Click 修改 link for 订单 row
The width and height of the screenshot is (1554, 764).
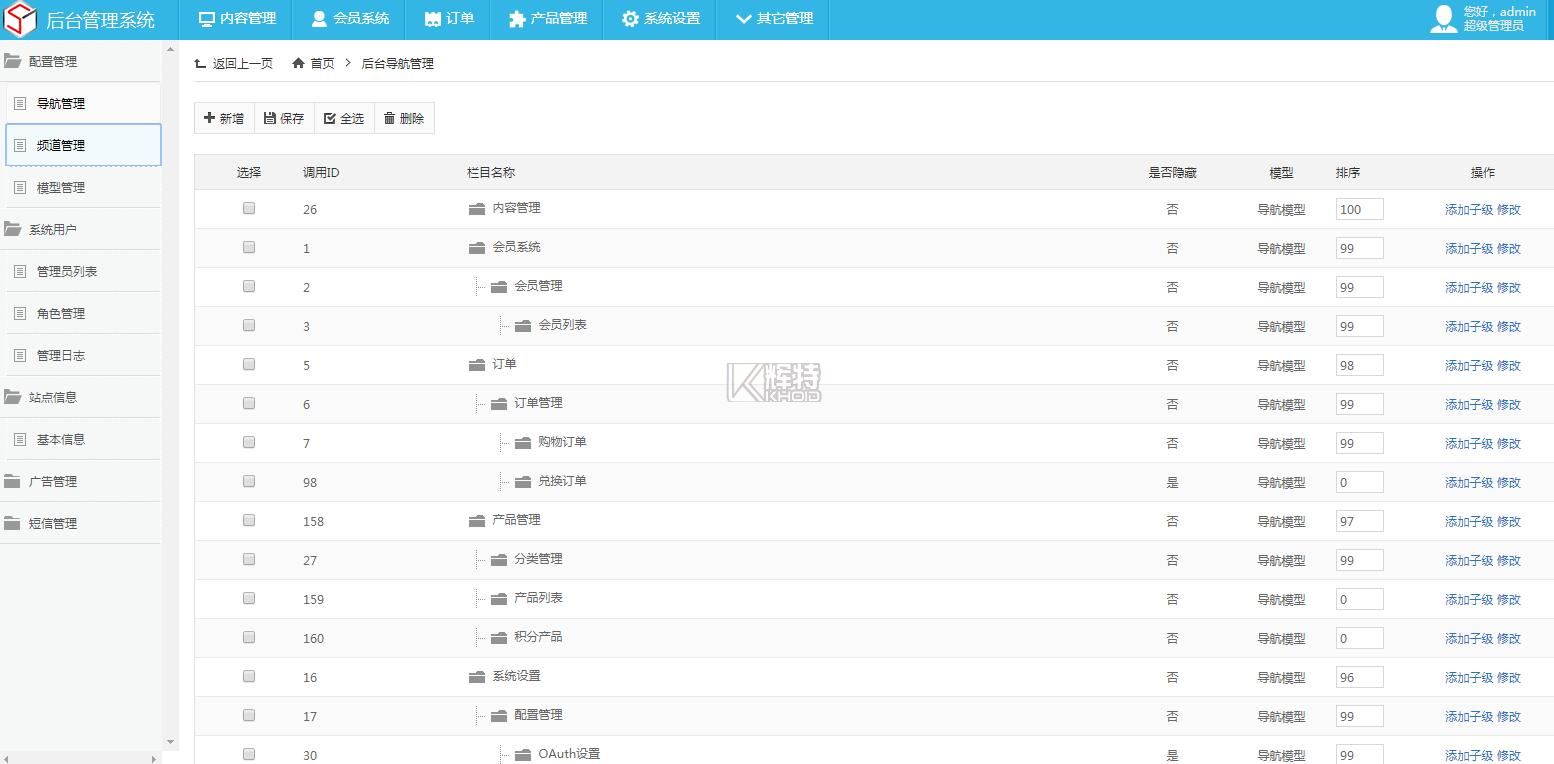click(x=1508, y=365)
